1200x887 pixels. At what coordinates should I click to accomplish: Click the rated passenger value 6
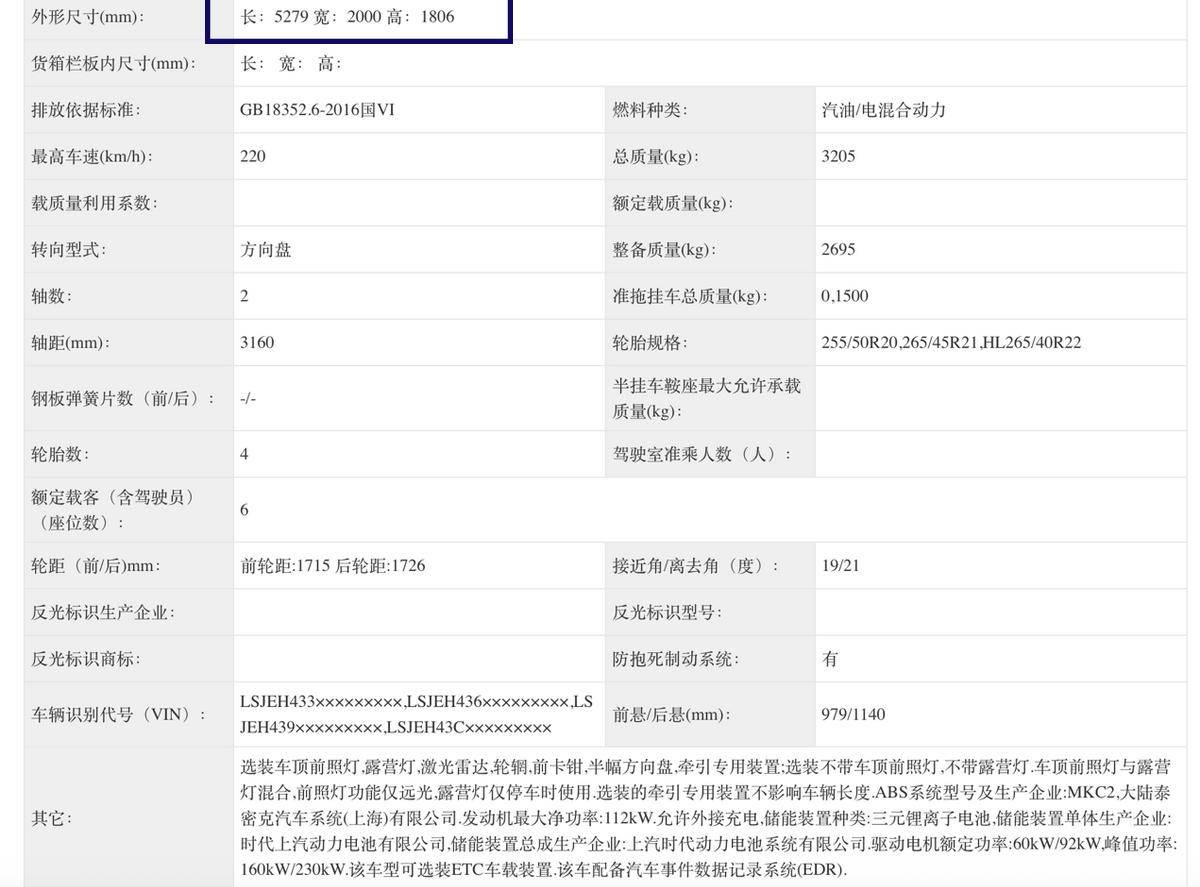[244, 510]
